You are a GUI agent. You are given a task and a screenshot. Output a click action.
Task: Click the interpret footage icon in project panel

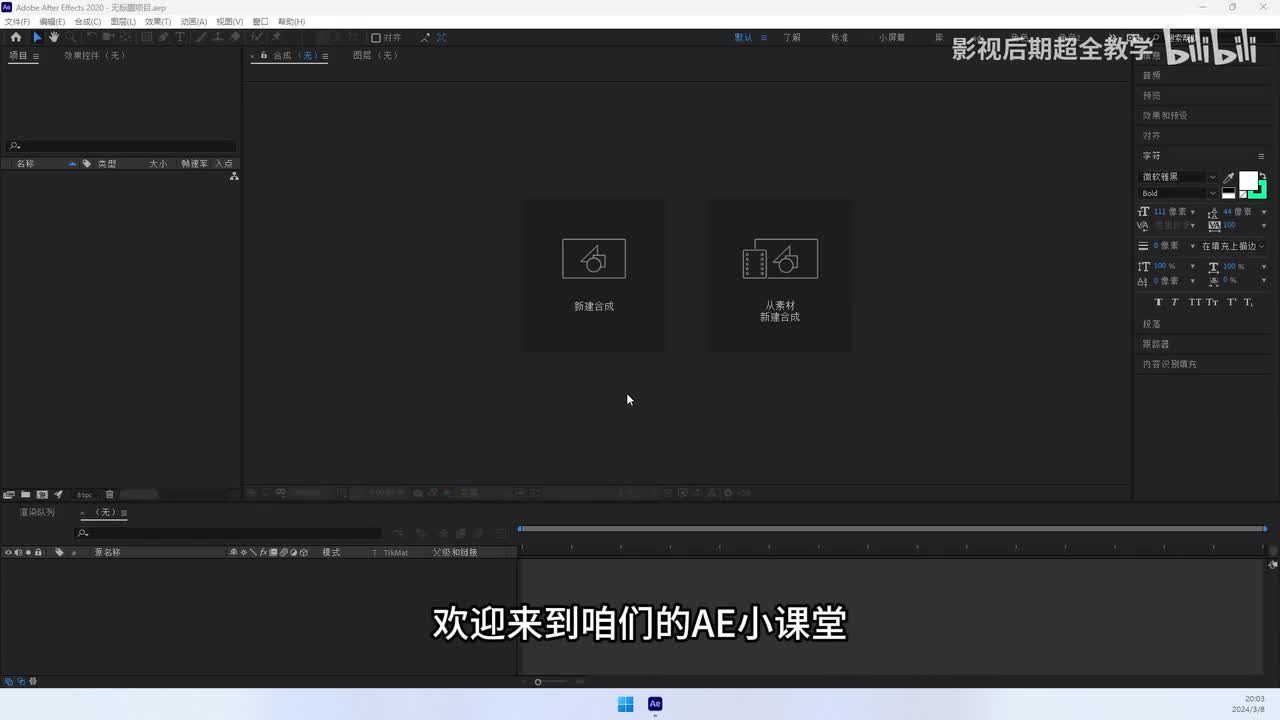tap(9, 494)
